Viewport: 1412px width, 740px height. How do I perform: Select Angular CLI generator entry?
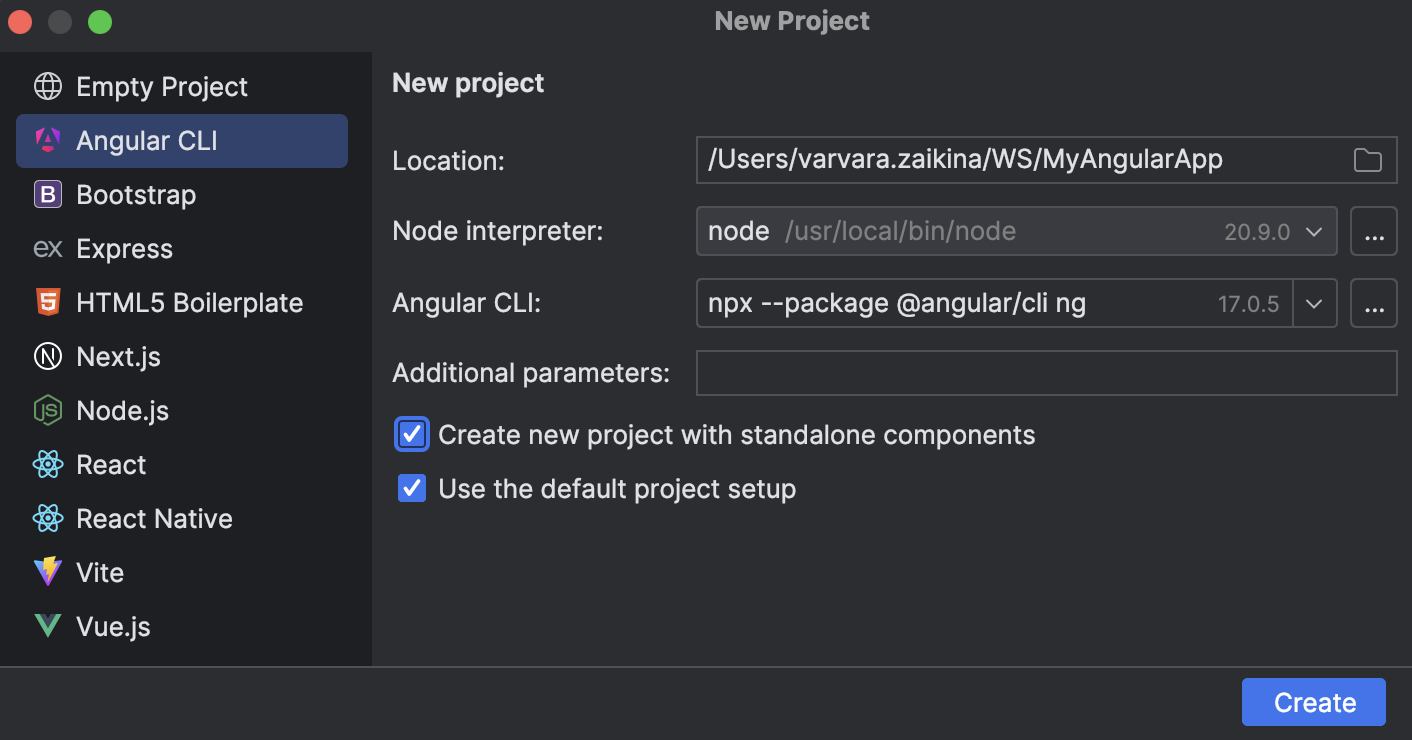click(x=147, y=141)
